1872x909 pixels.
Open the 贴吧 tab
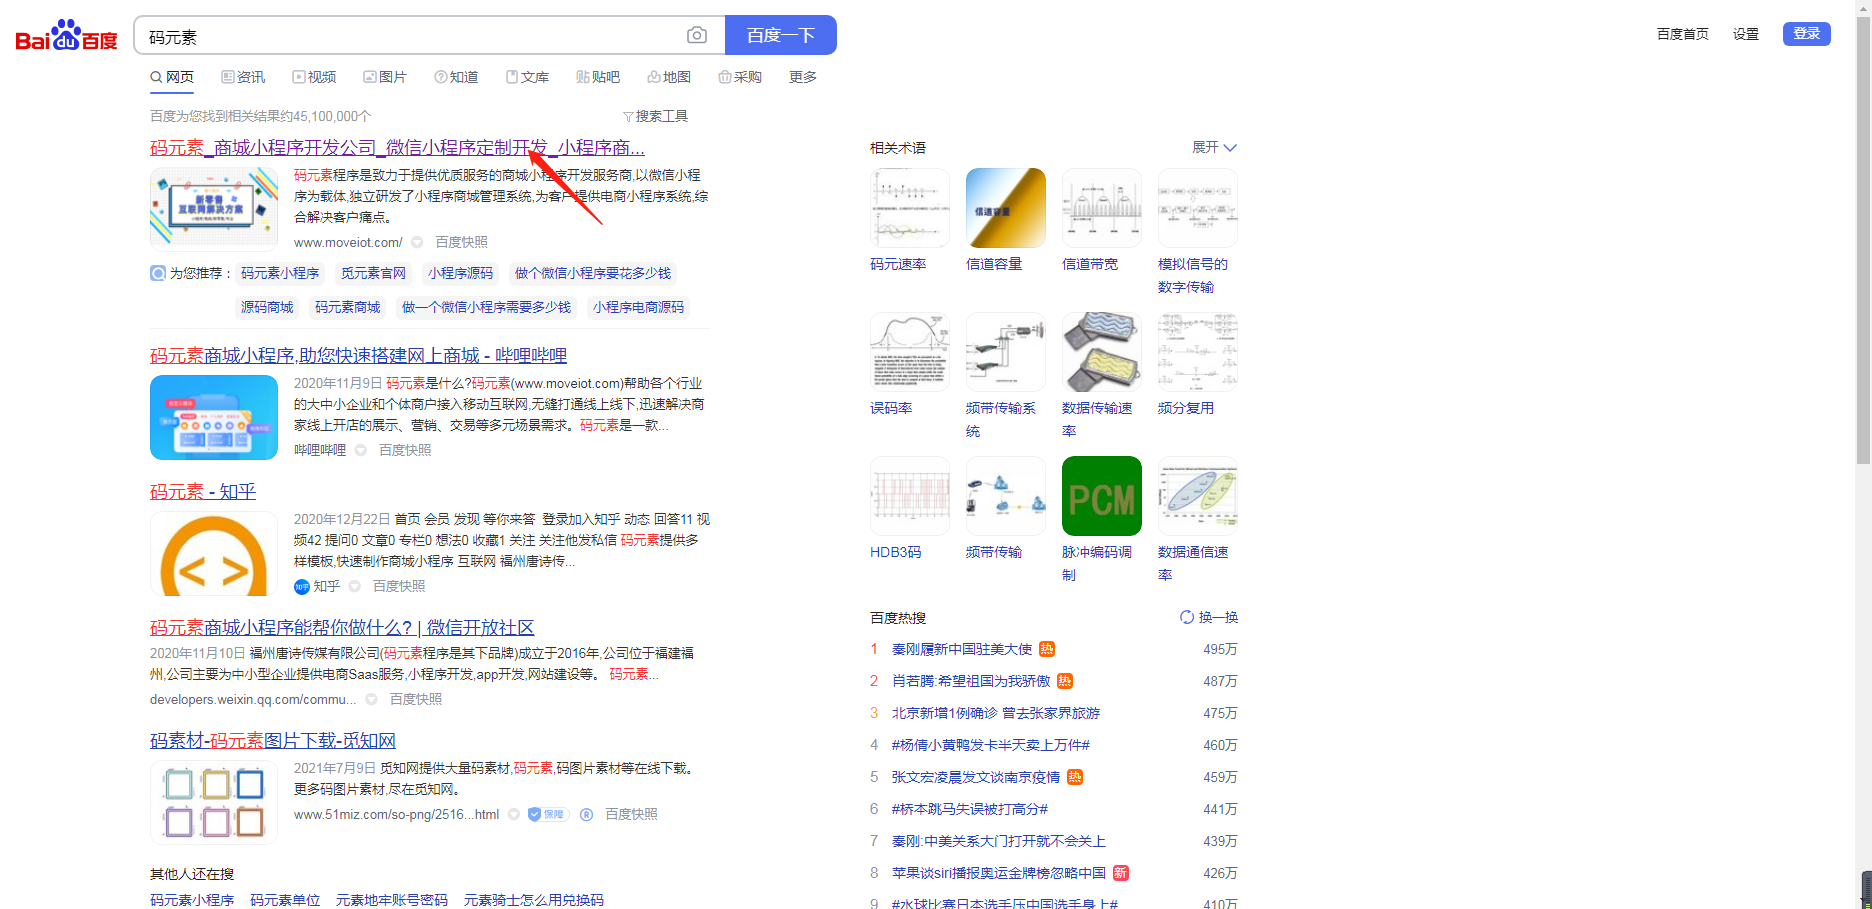(598, 77)
